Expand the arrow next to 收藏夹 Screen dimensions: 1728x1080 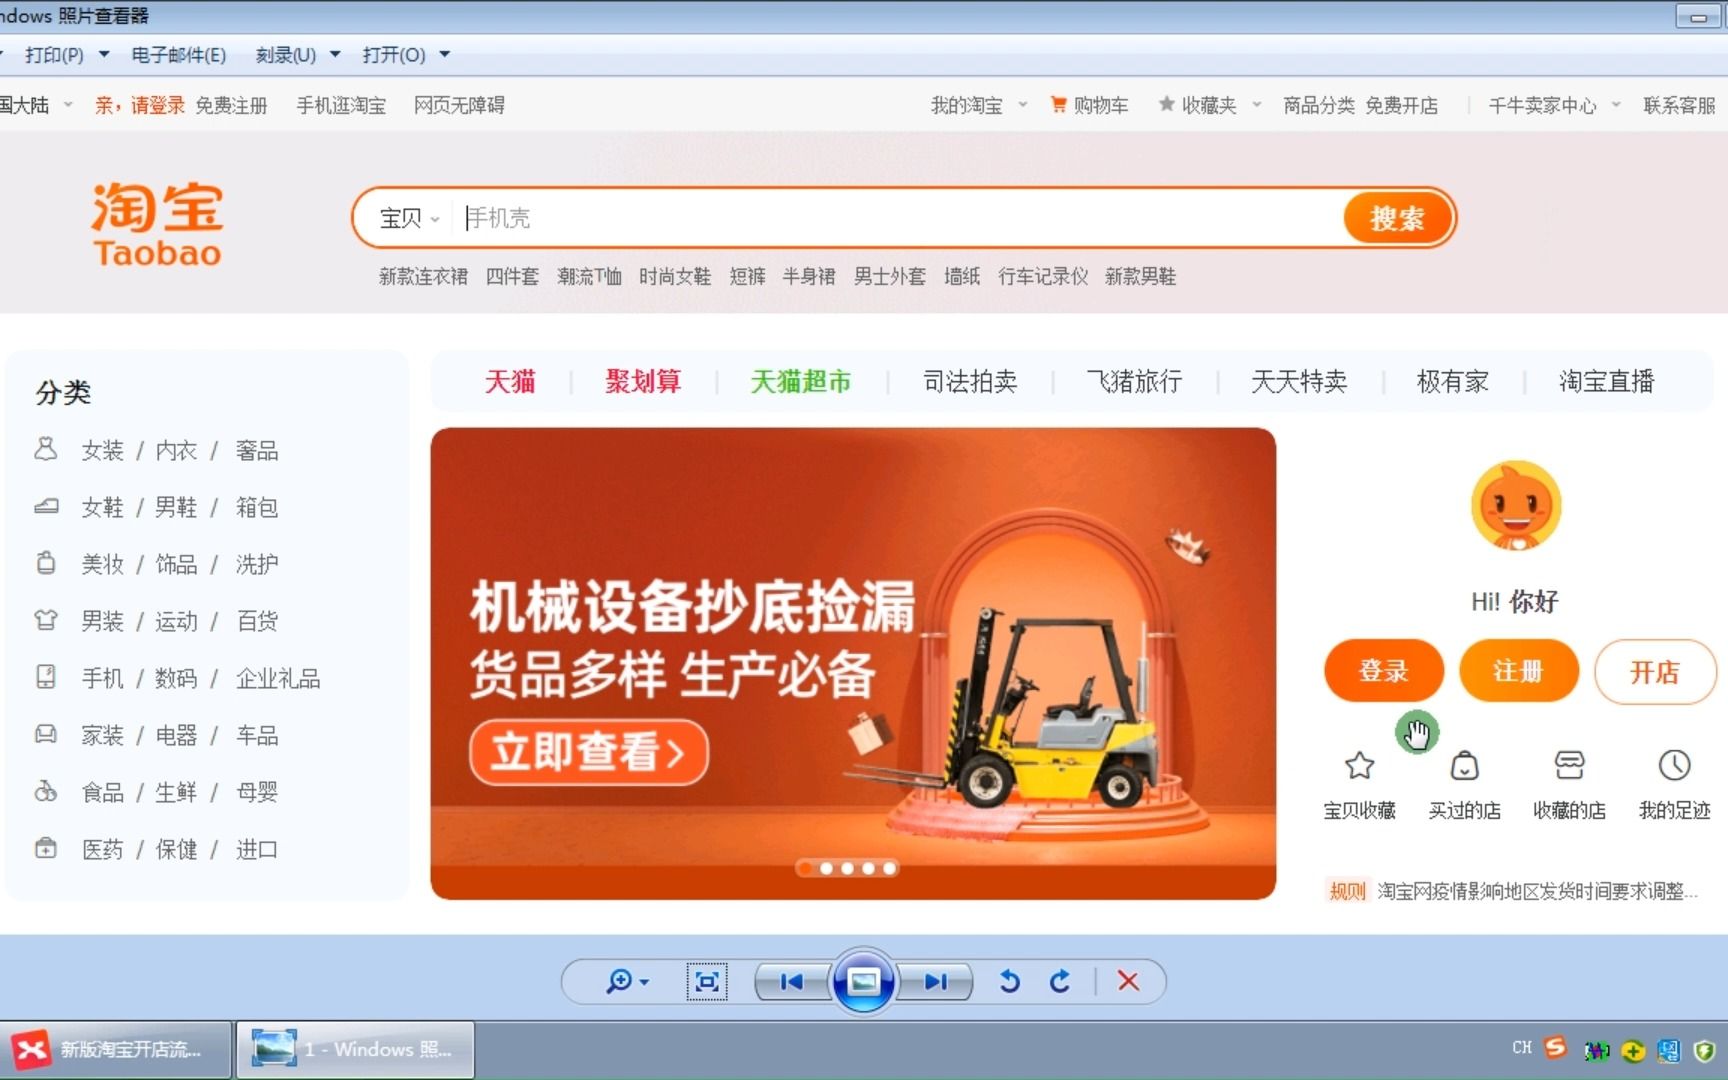[1257, 105]
